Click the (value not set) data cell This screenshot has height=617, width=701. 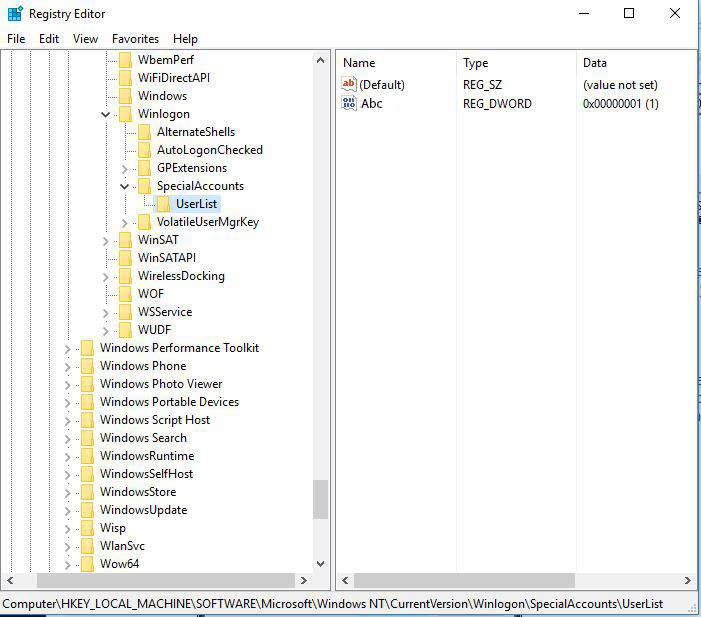click(x=620, y=85)
